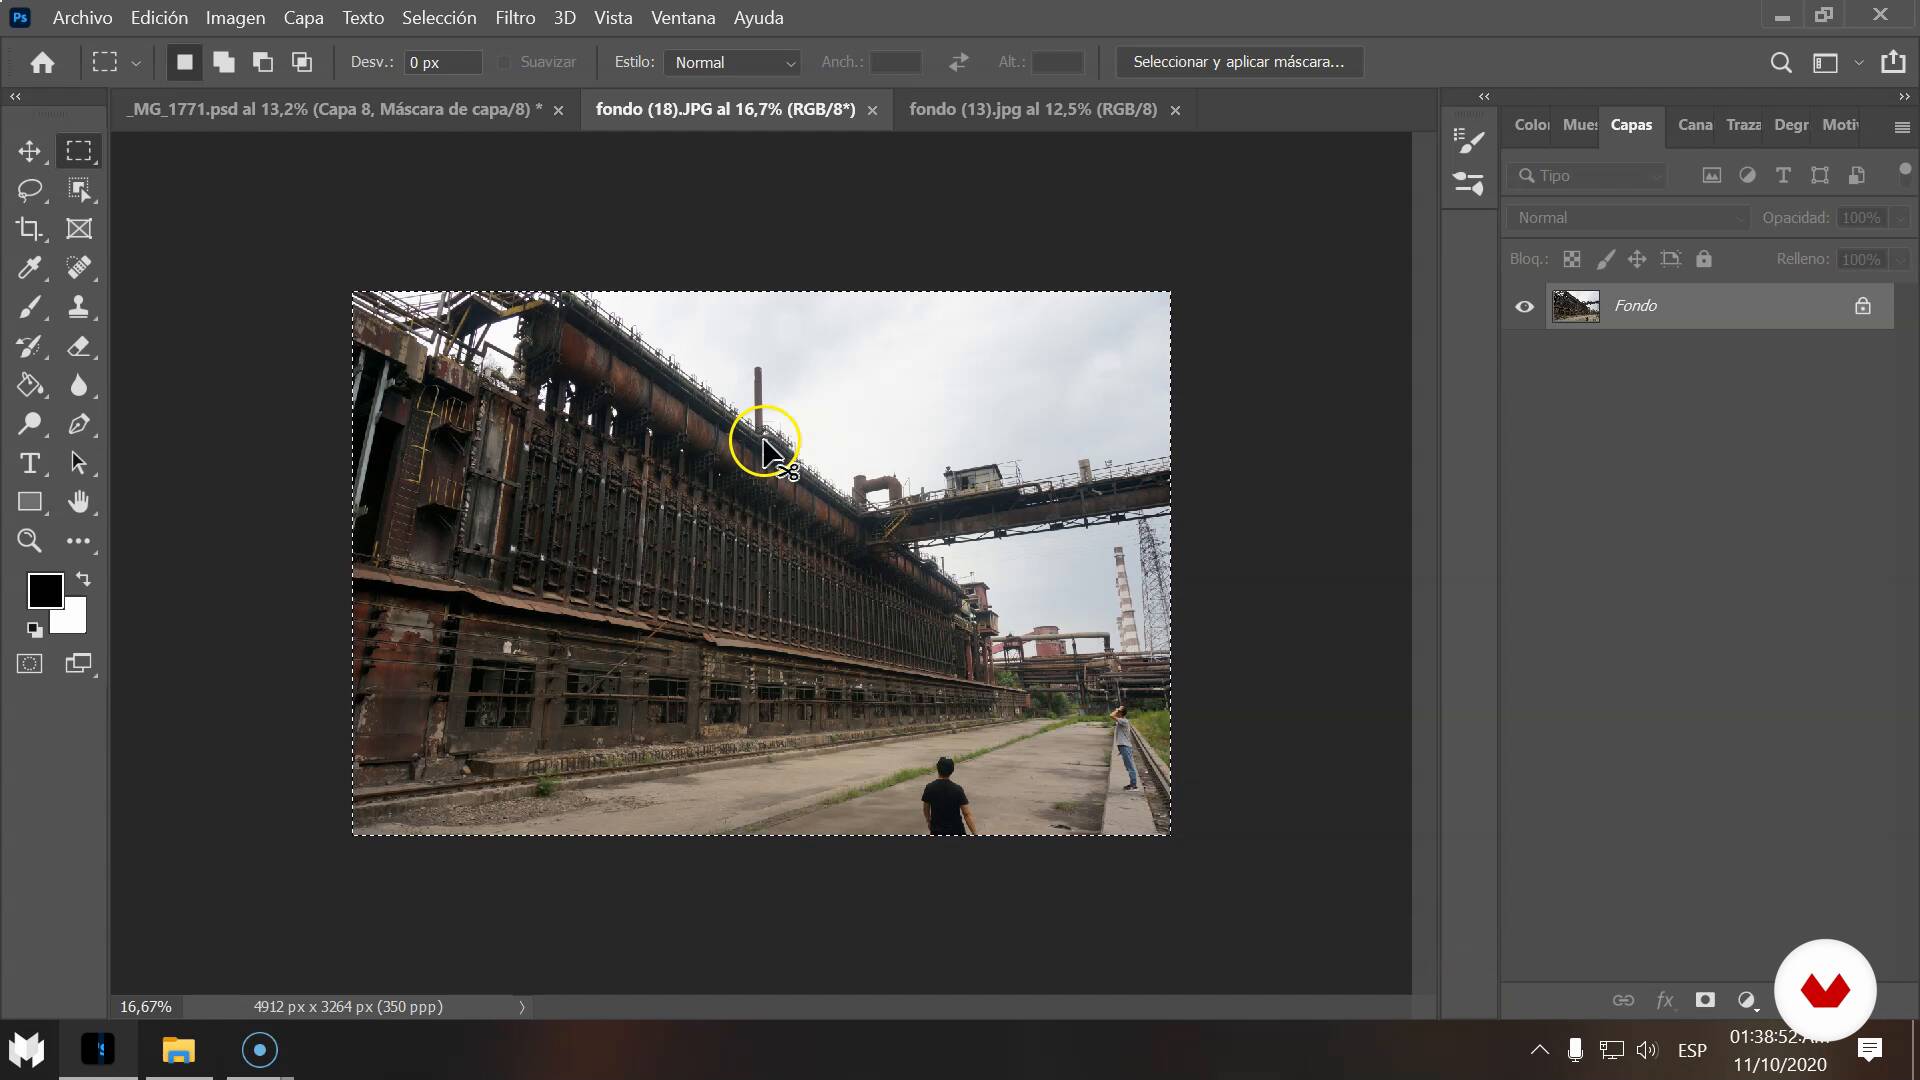
Task: Select the Horizontal Type tool
Action: tap(29, 463)
